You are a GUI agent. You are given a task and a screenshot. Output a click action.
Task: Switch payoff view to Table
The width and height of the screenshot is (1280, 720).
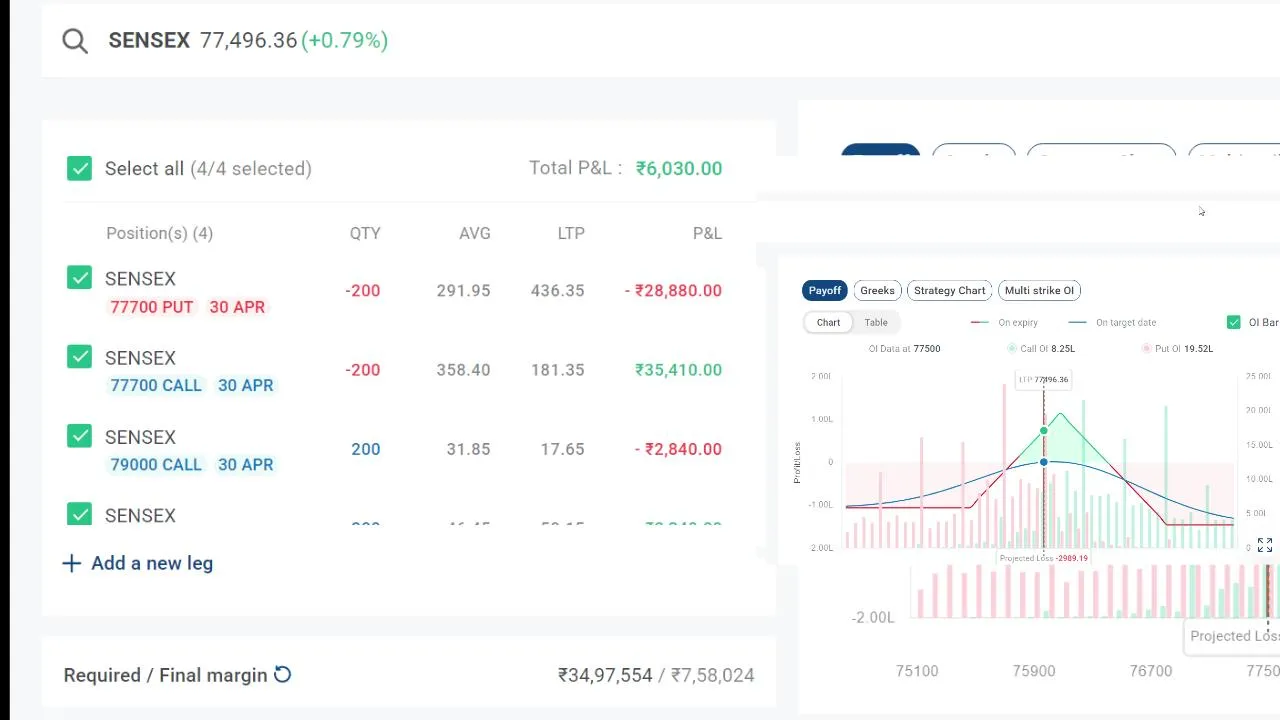coord(876,323)
